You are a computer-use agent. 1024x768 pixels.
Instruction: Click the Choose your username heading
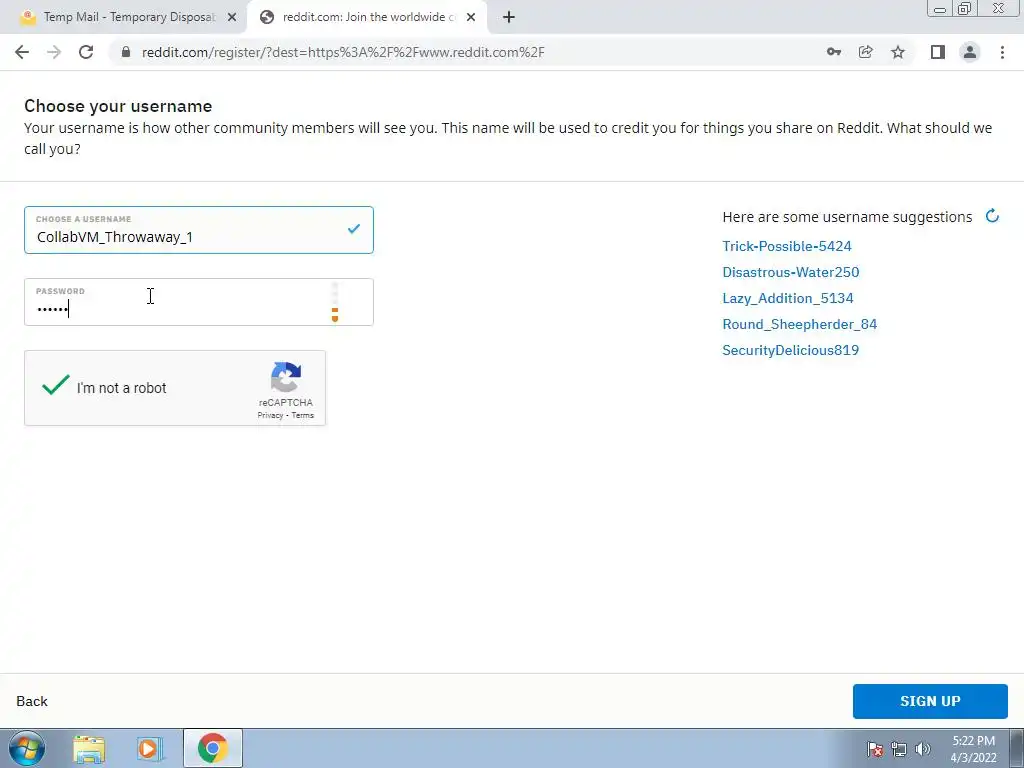coord(118,106)
